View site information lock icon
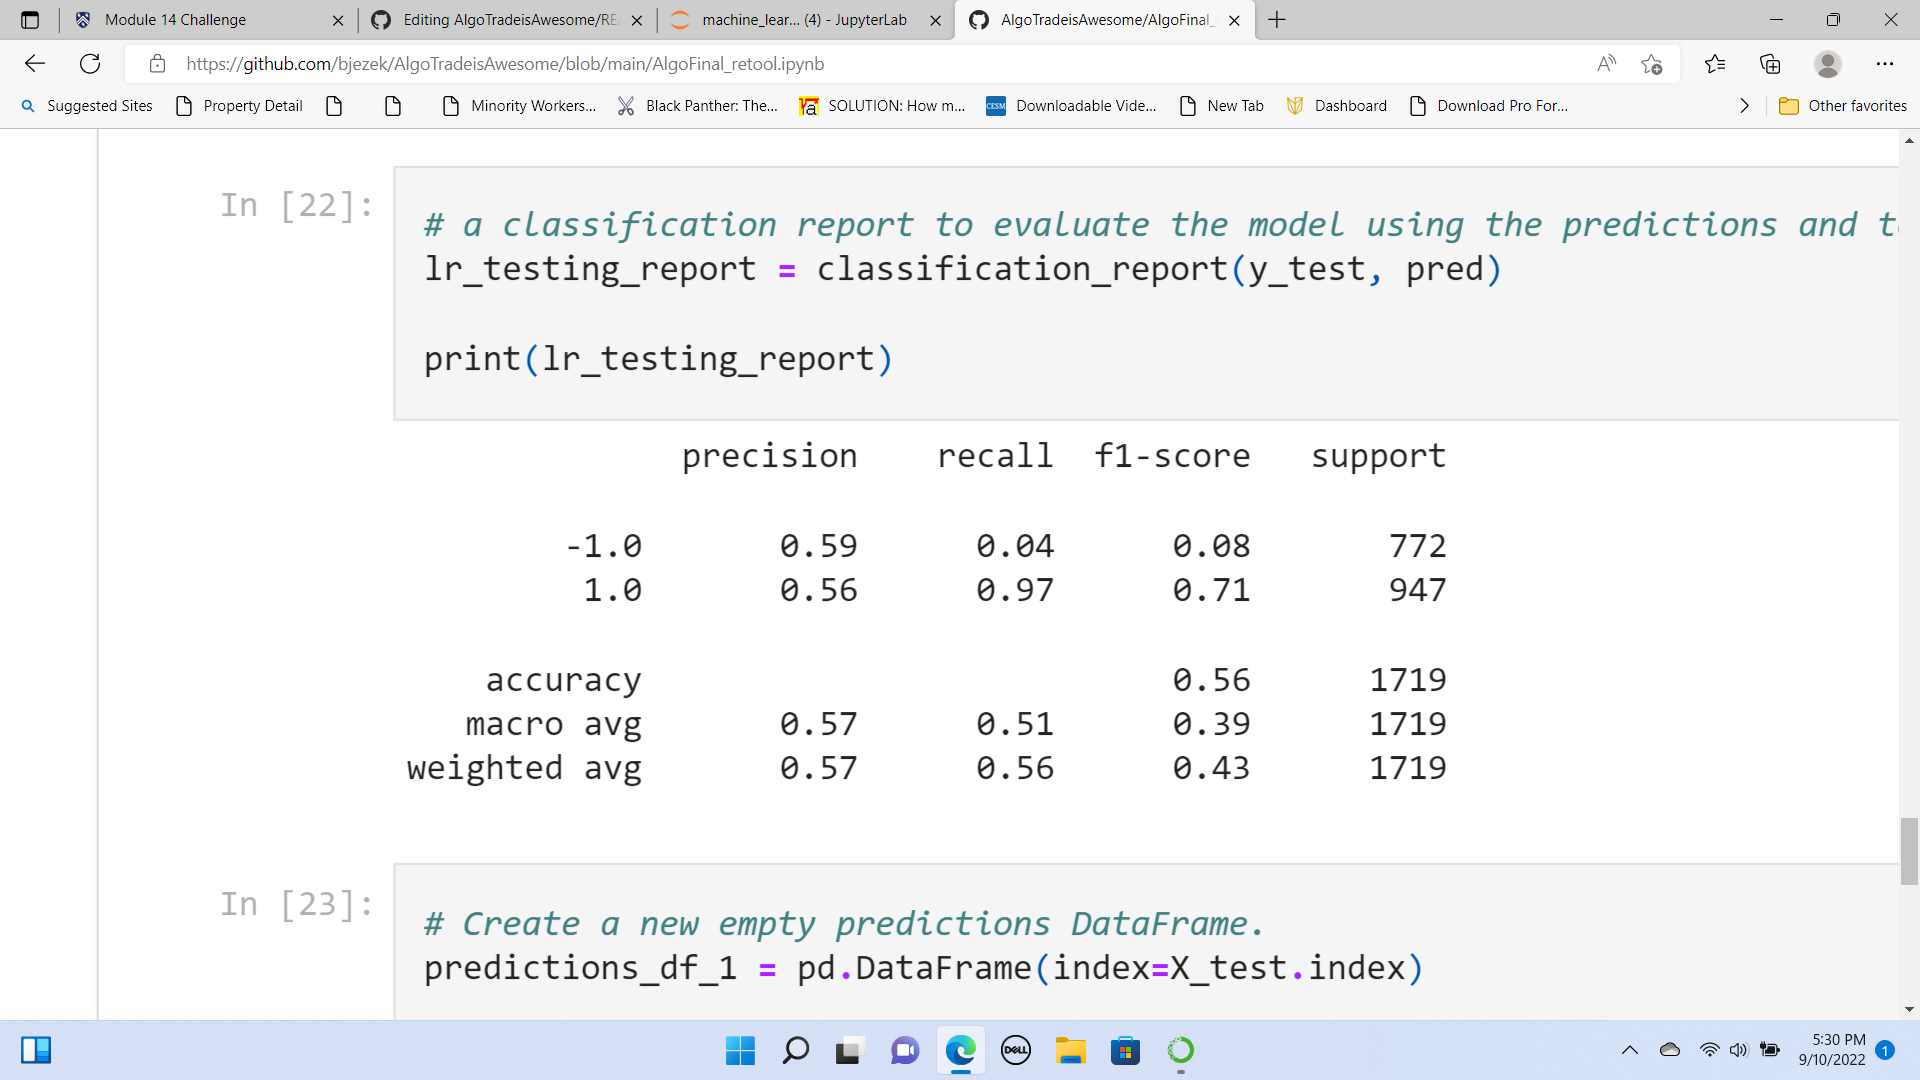This screenshot has width=1920, height=1080. tap(157, 64)
